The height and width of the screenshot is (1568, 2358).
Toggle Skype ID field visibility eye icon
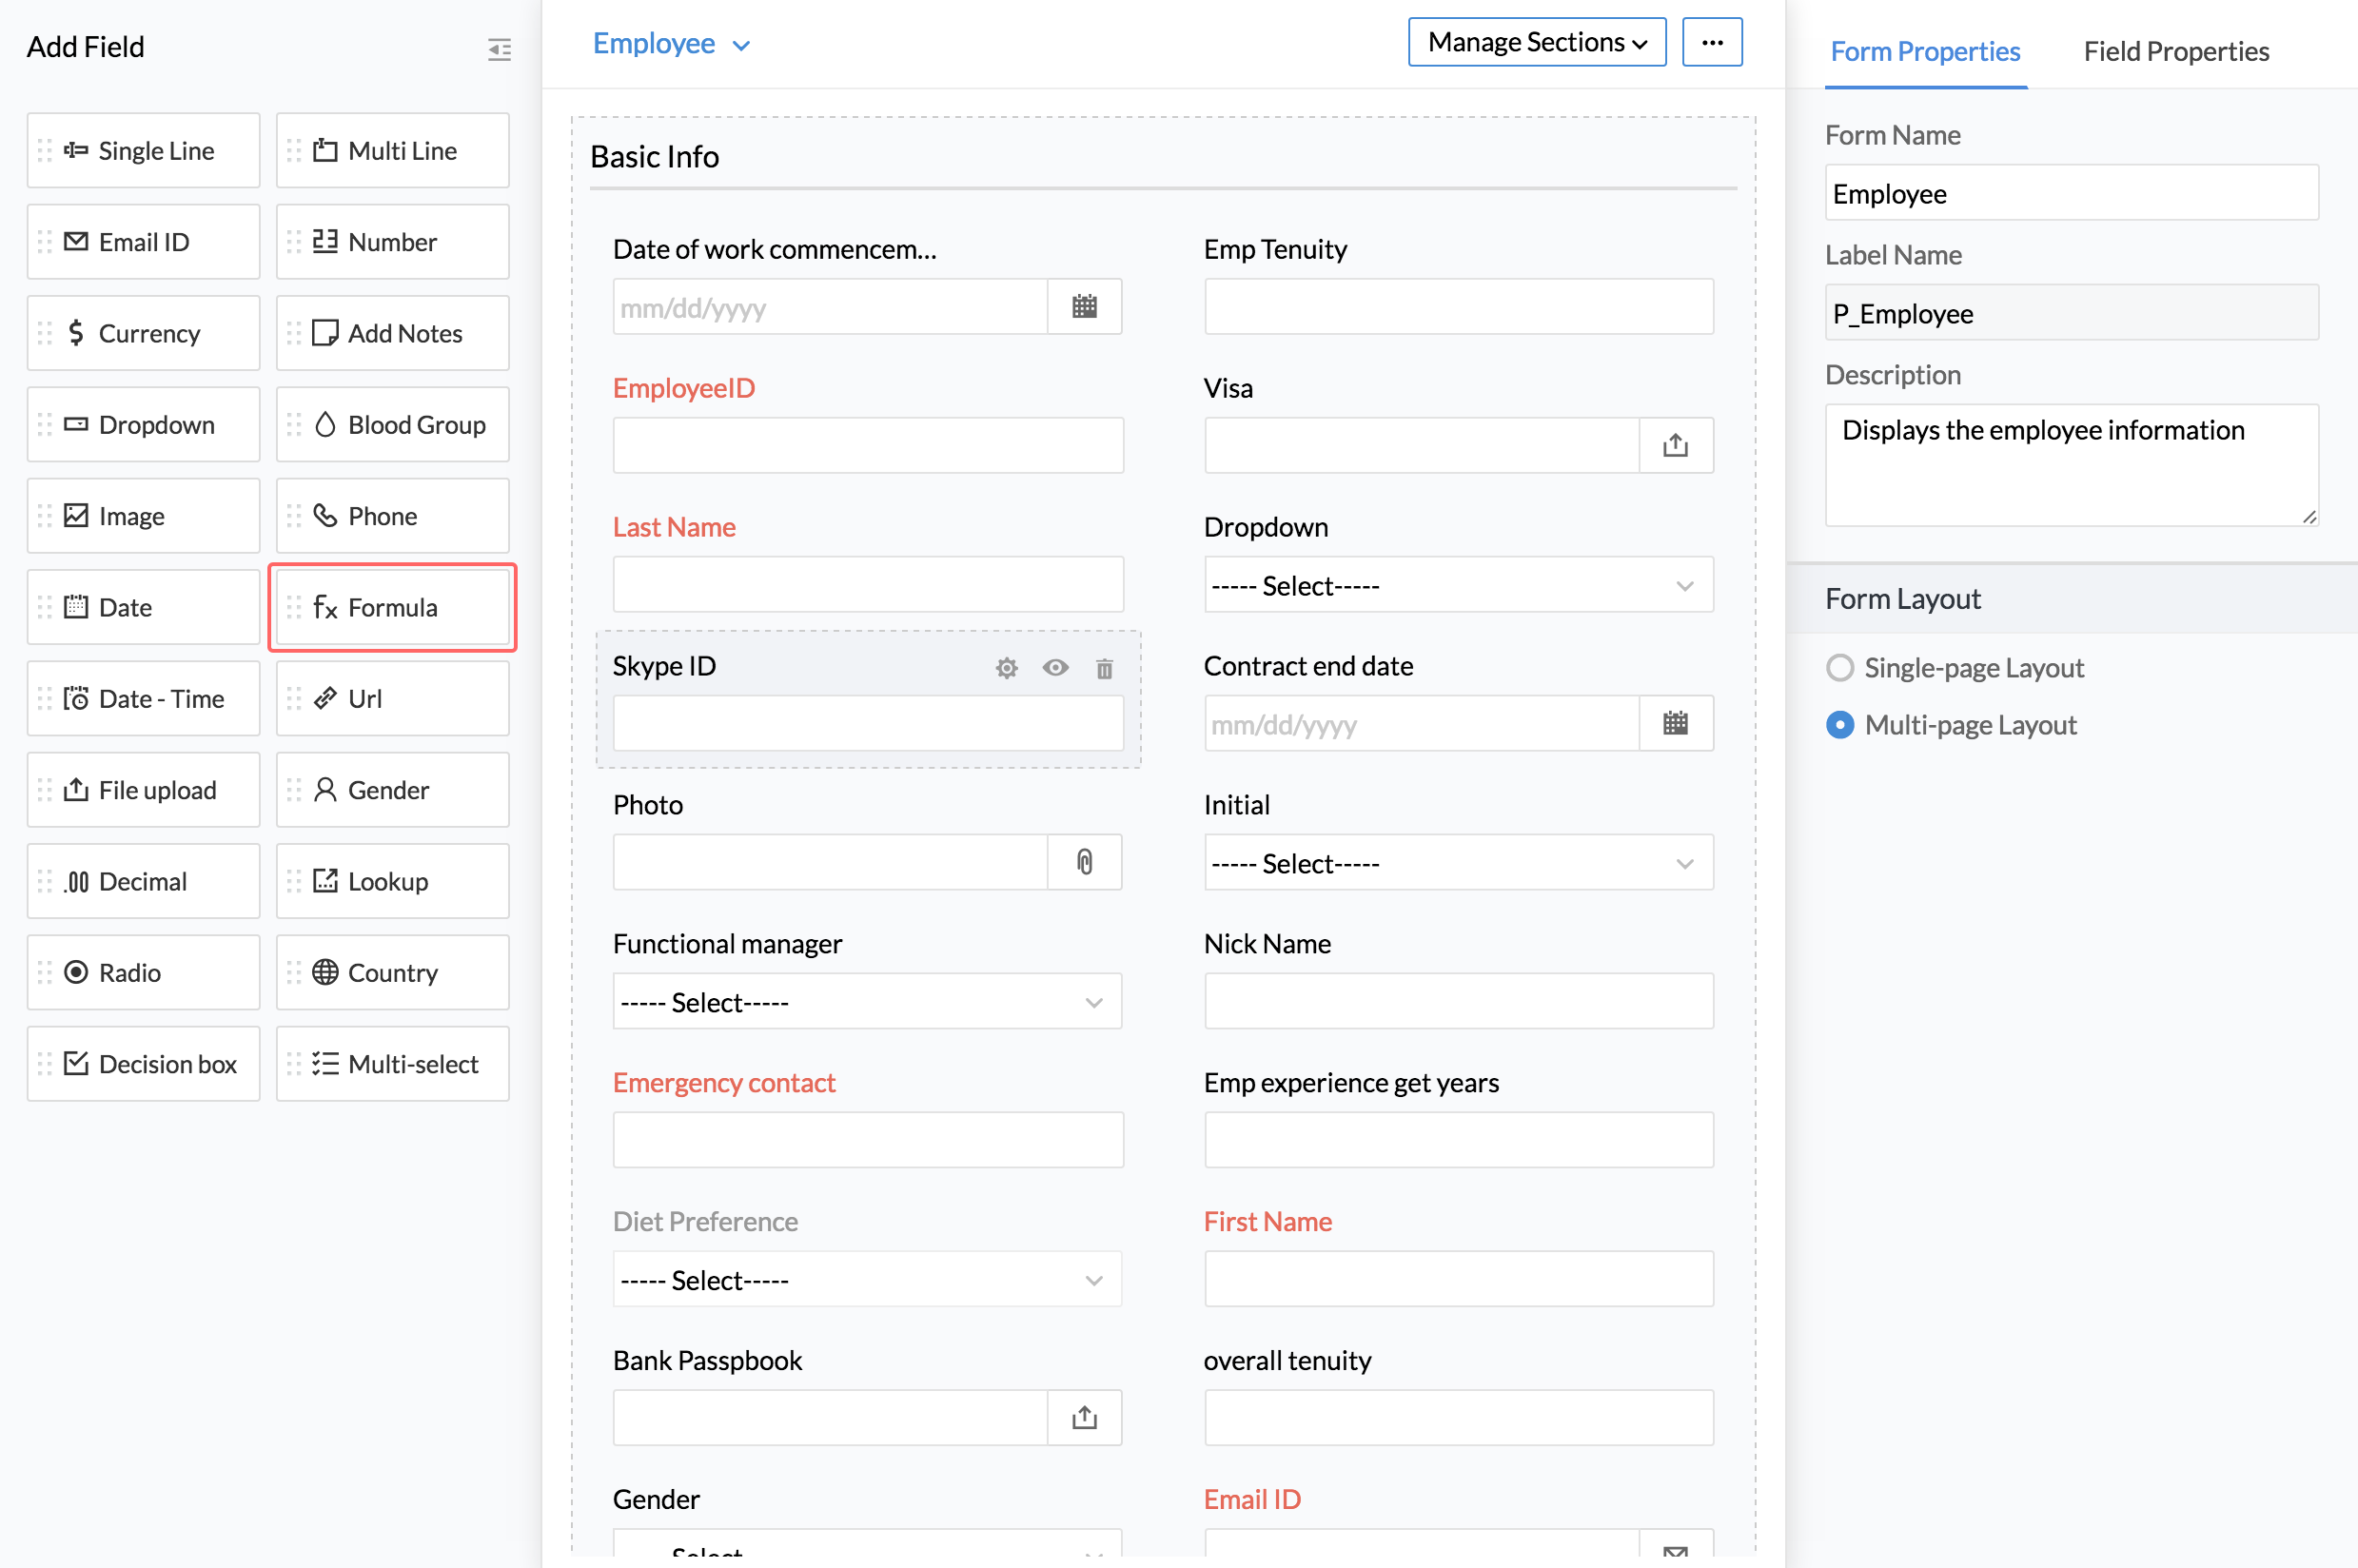(x=1055, y=667)
